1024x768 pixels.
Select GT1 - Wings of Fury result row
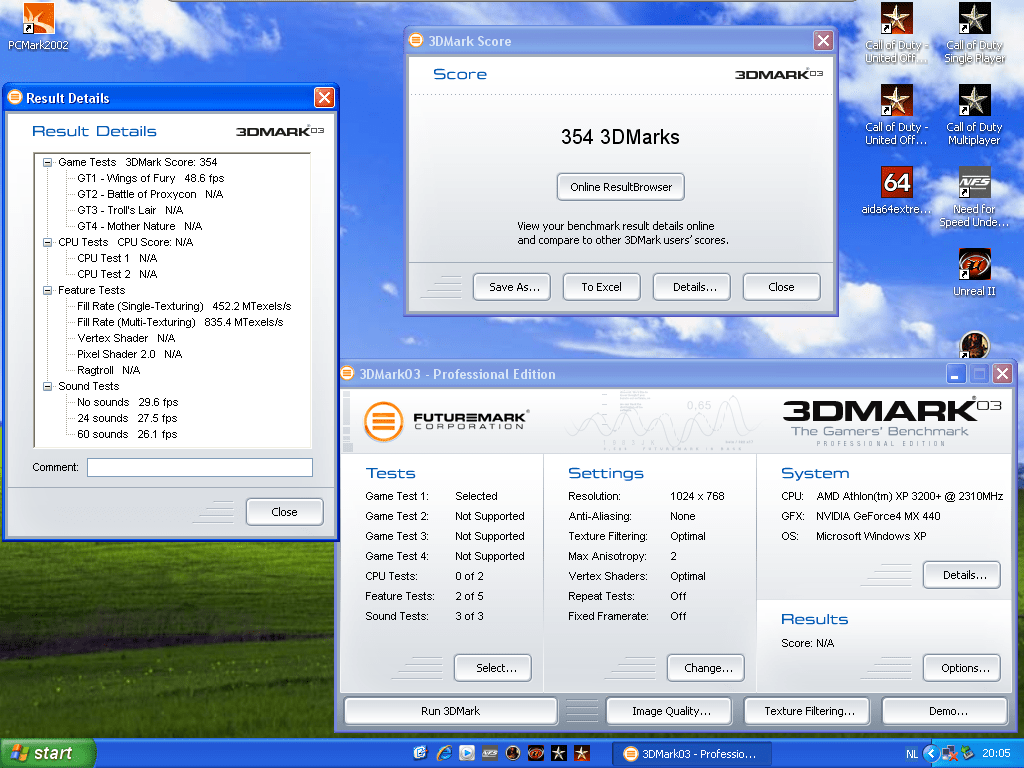(x=150, y=178)
